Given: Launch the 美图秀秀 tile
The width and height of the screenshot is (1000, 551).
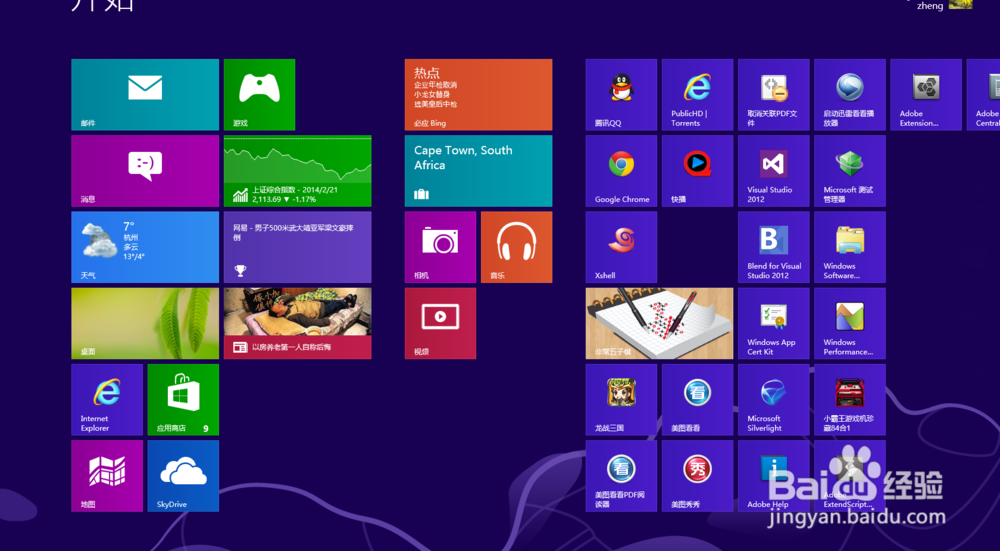Looking at the screenshot, I should [x=697, y=476].
